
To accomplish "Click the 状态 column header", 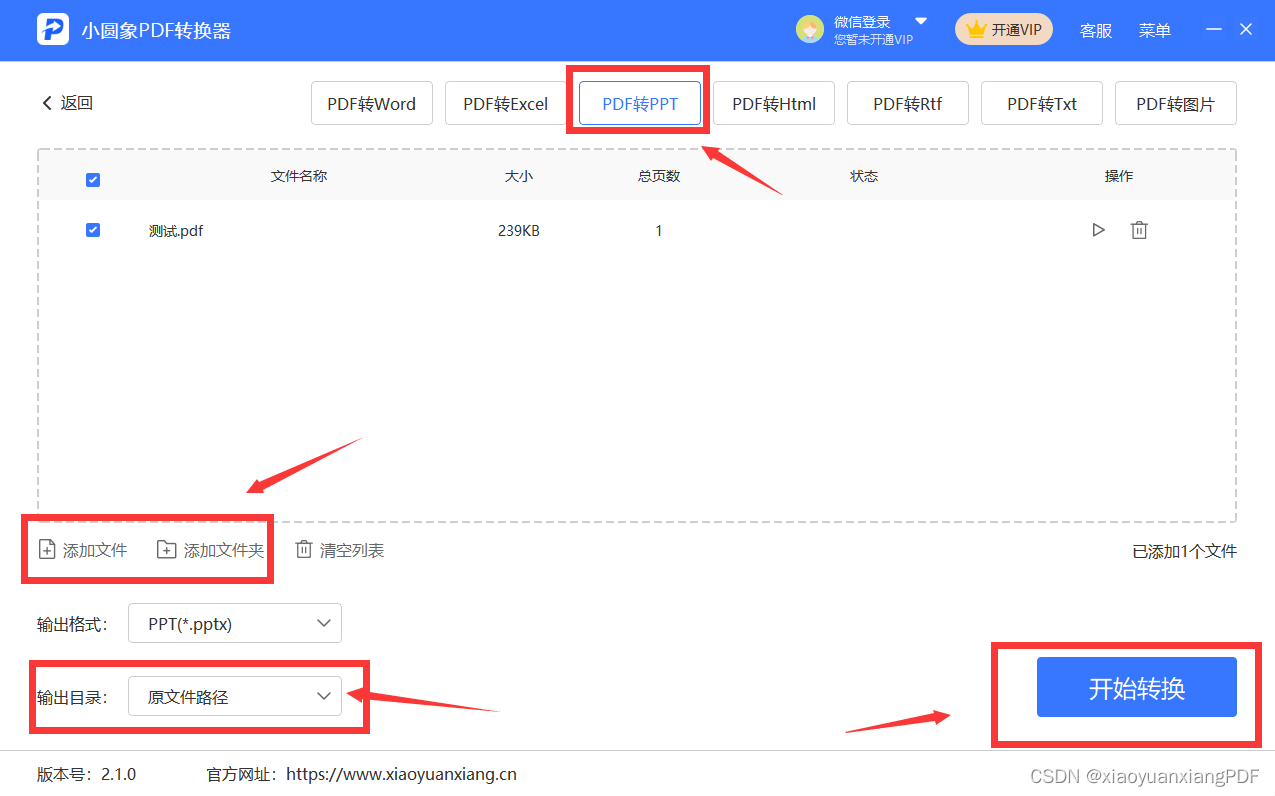I will click(864, 176).
